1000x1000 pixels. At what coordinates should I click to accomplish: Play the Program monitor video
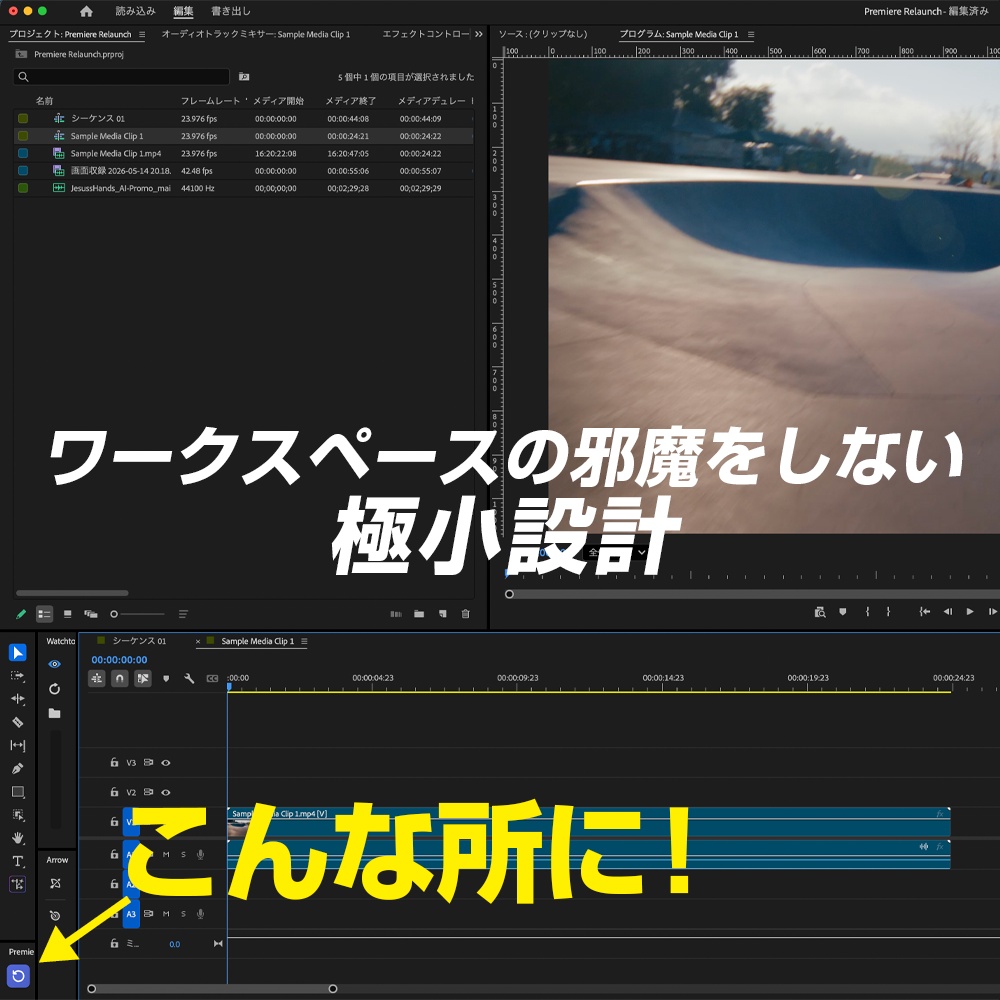970,612
